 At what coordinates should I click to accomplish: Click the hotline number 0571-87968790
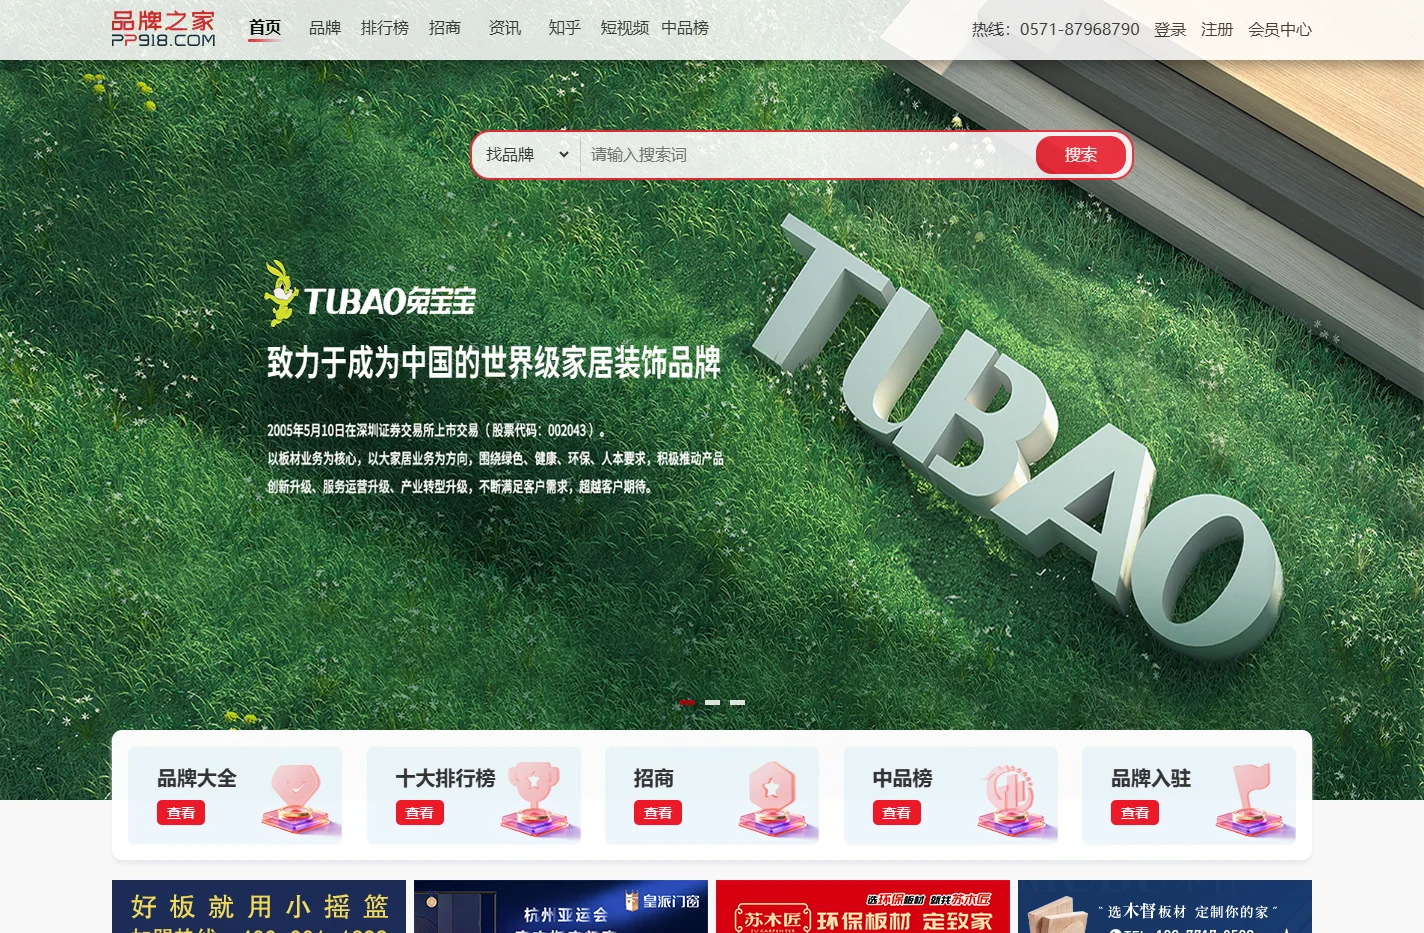point(1080,30)
